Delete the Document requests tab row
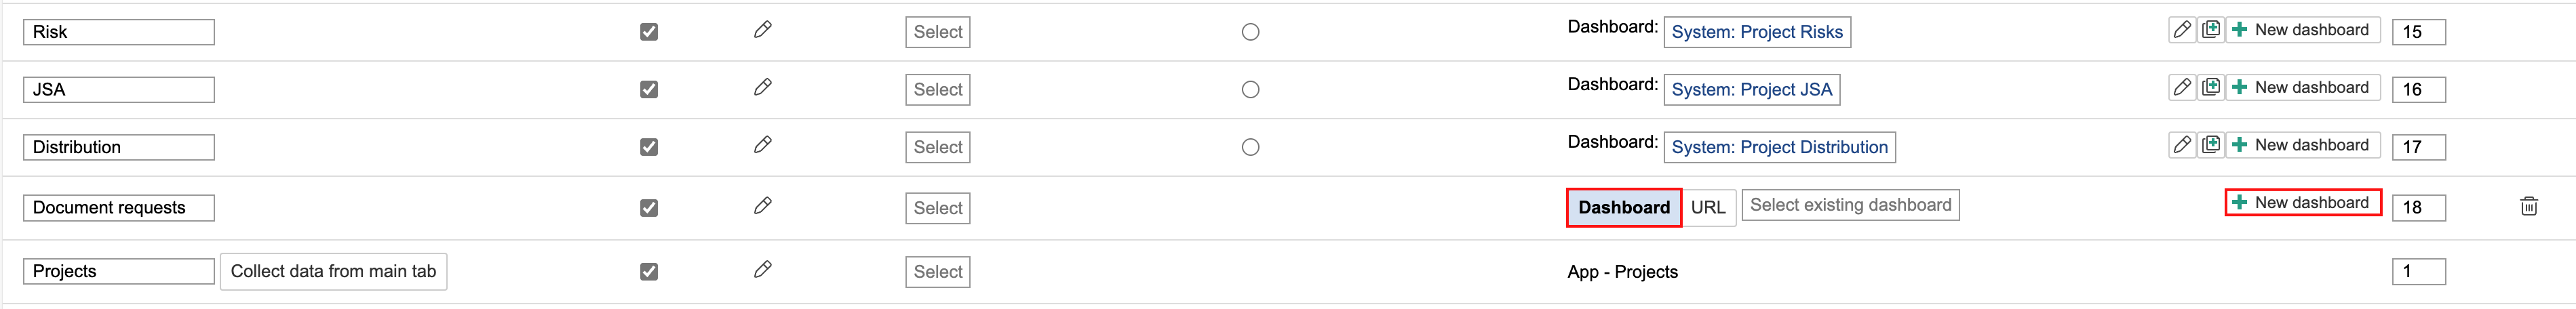Screen dimensions: 2576x309 [x=2529, y=206]
